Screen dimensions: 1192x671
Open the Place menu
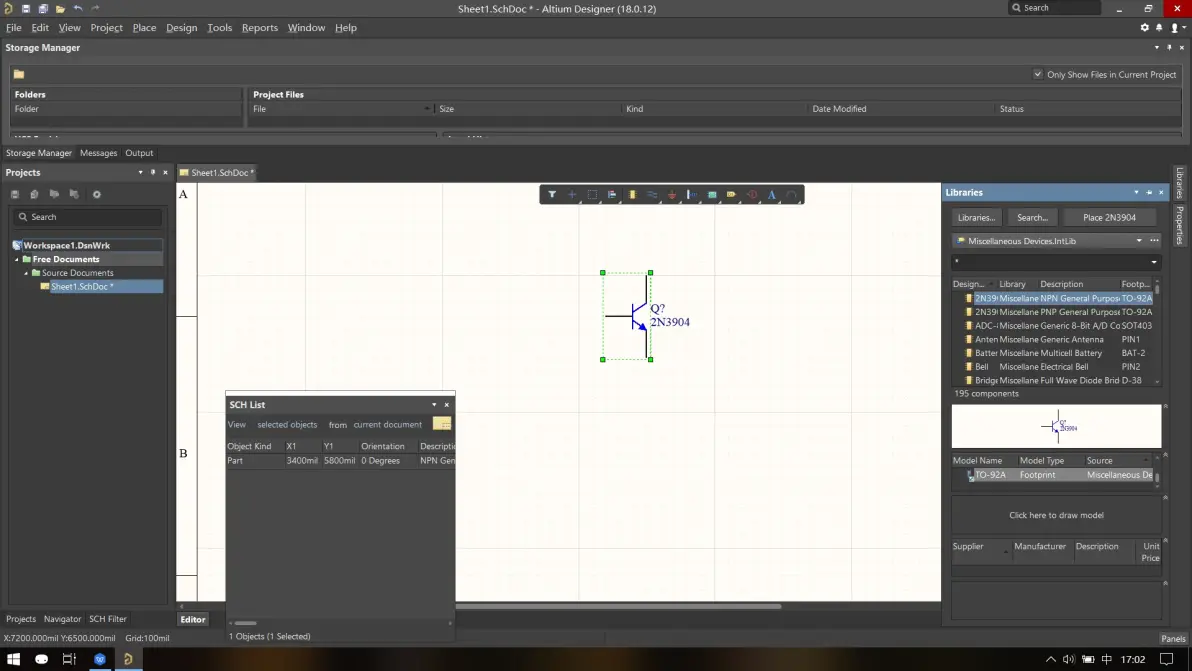[x=144, y=27]
